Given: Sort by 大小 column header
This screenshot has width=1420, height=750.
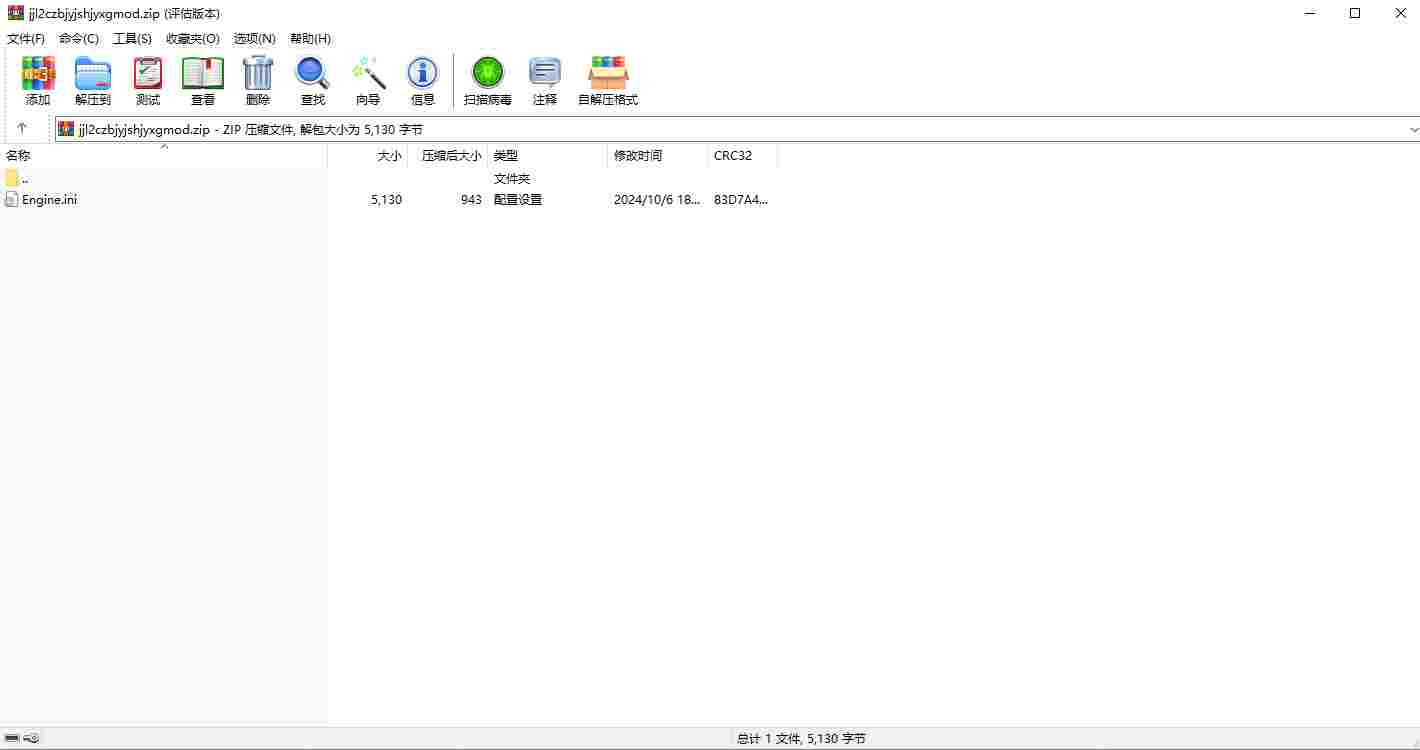Looking at the screenshot, I should [x=368, y=155].
